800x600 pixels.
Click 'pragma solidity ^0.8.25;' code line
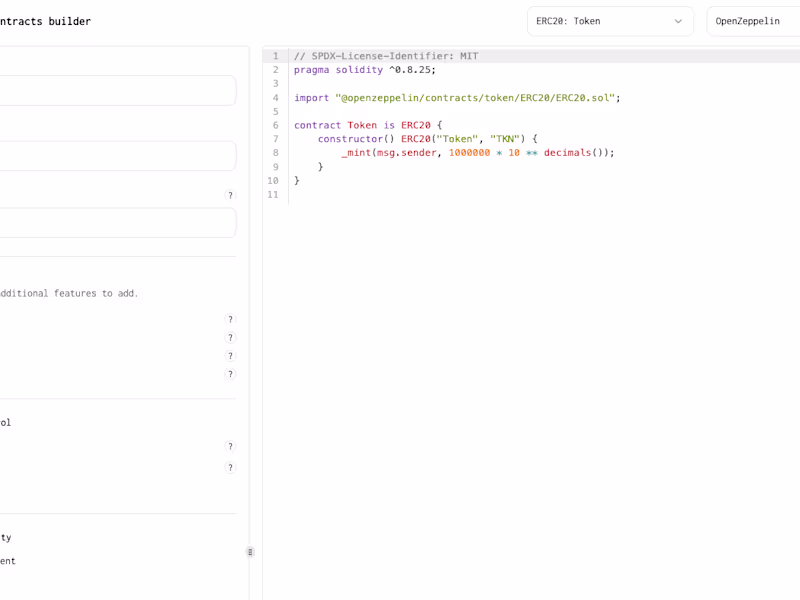[x=365, y=70]
